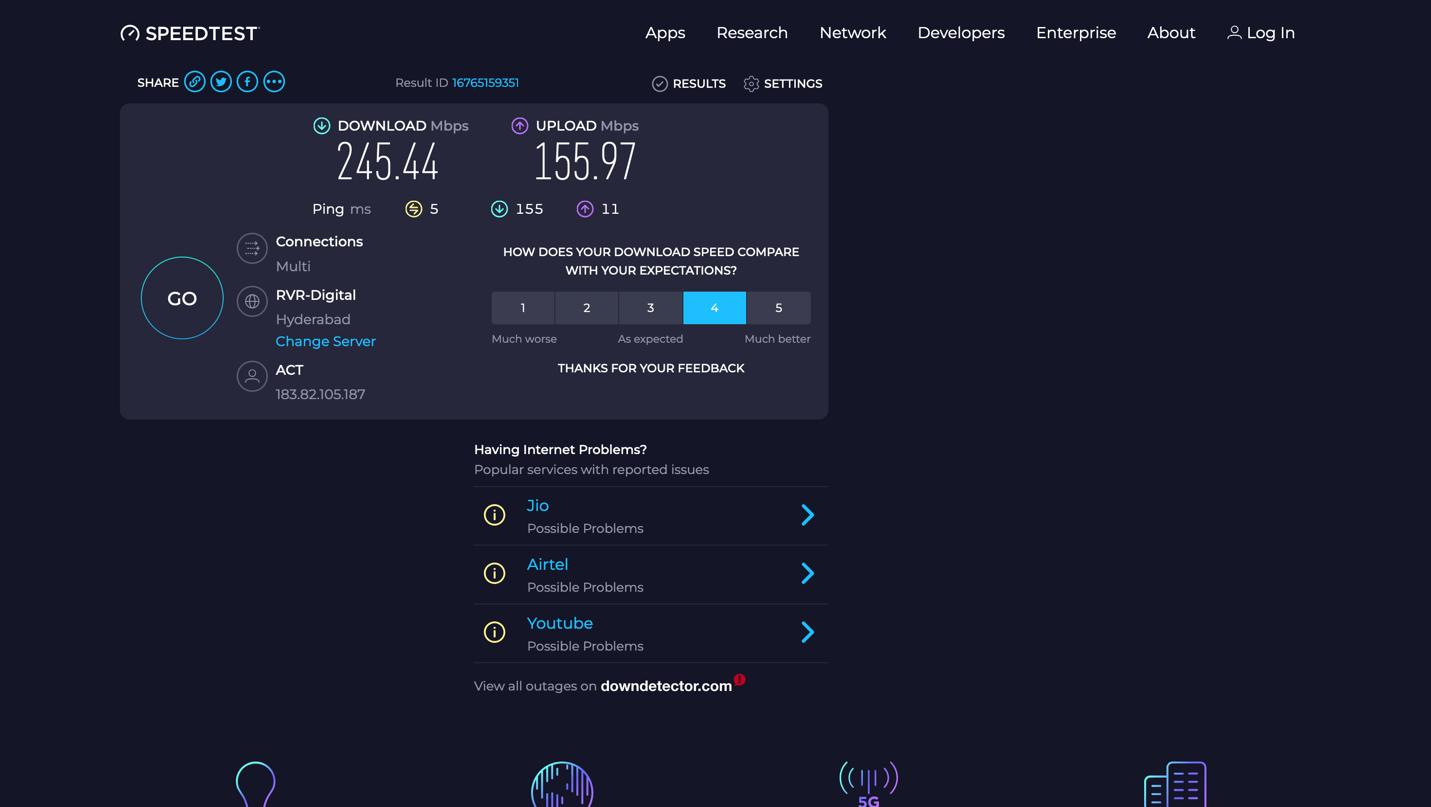The height and width of the screenshot is (807, 1431).
Task: Share result on Twitter
Action: [221, 82]
